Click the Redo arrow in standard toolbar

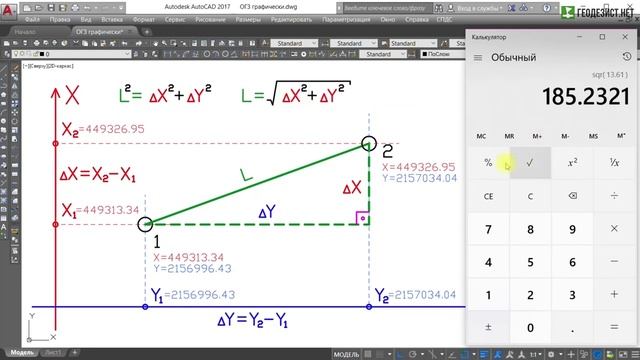[138, 43]
